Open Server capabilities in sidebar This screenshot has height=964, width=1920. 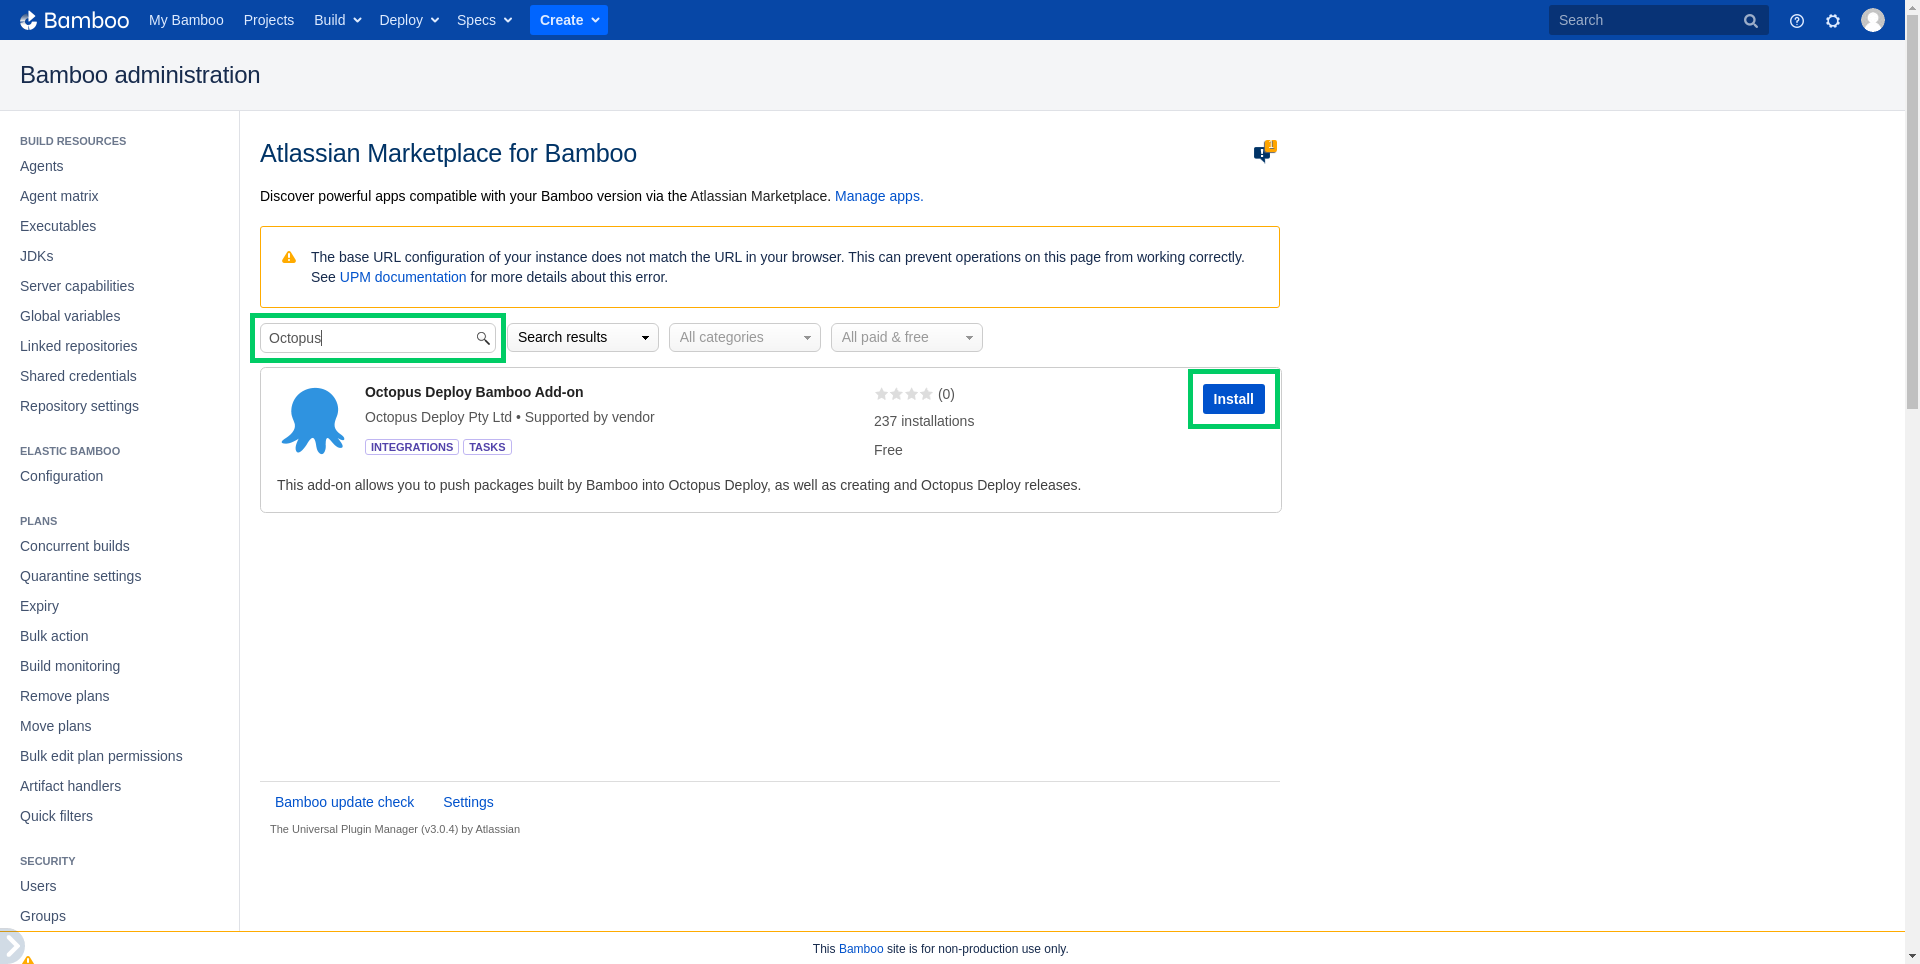(x=77, y=286)
